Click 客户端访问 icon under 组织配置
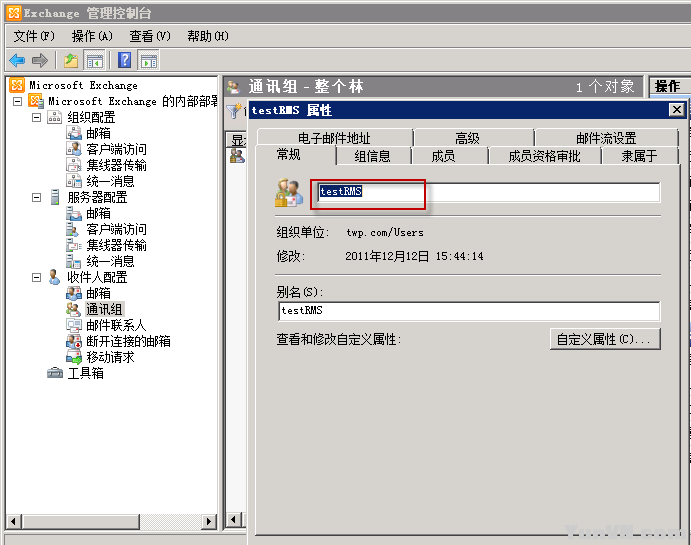 pyautogui.click(x=74, y=149)
